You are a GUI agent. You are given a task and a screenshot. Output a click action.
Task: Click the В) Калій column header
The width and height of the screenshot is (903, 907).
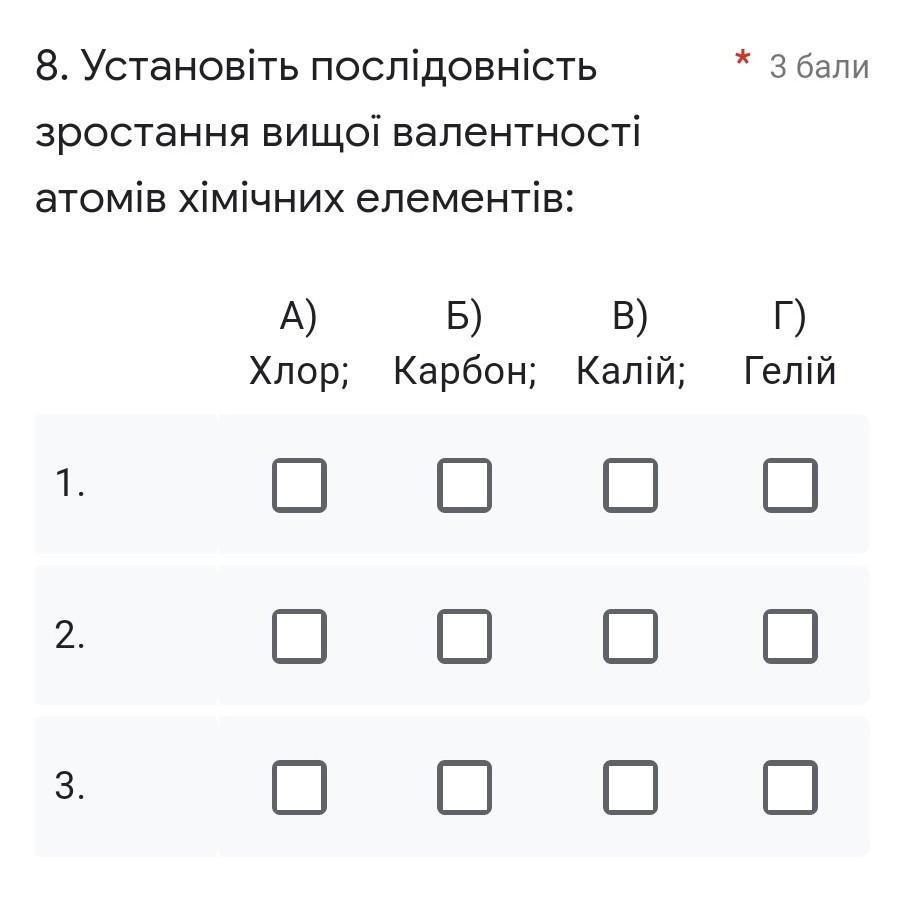pyautogui.click(x=630, y=344)
